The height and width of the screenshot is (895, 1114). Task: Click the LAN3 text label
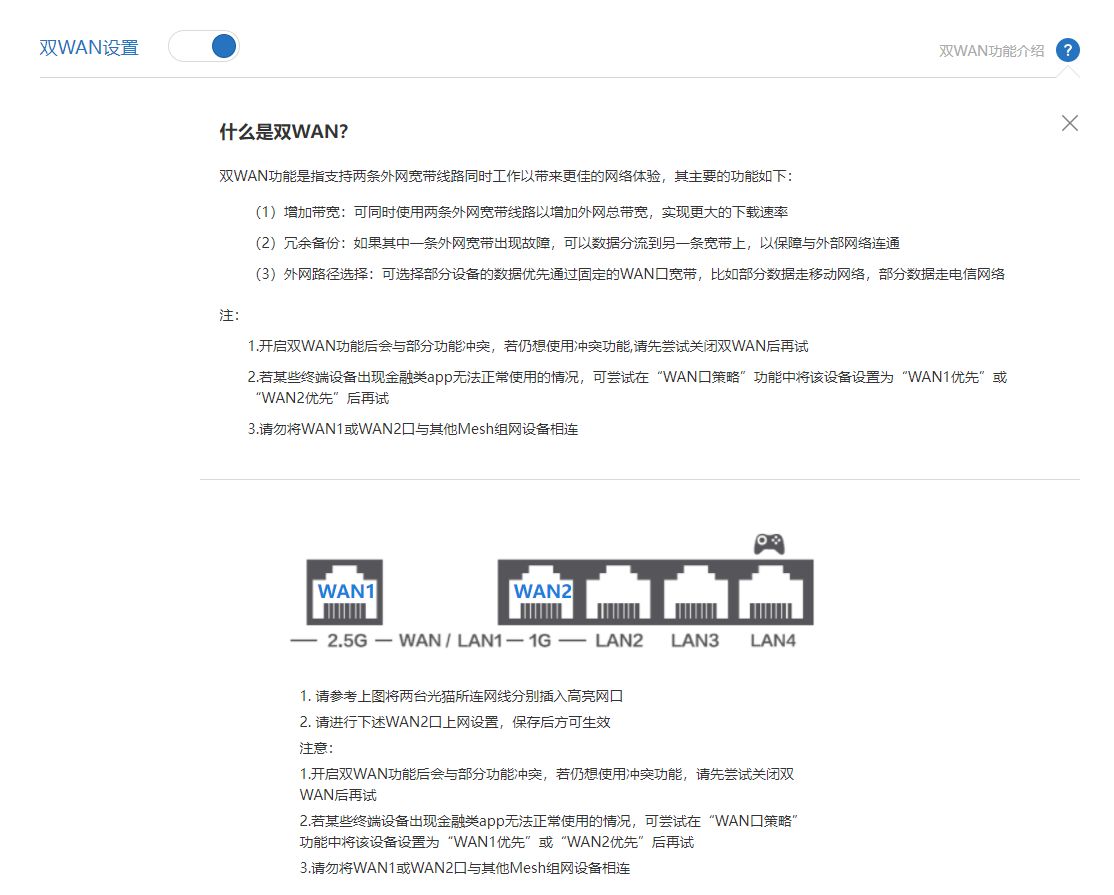point(695,641)
